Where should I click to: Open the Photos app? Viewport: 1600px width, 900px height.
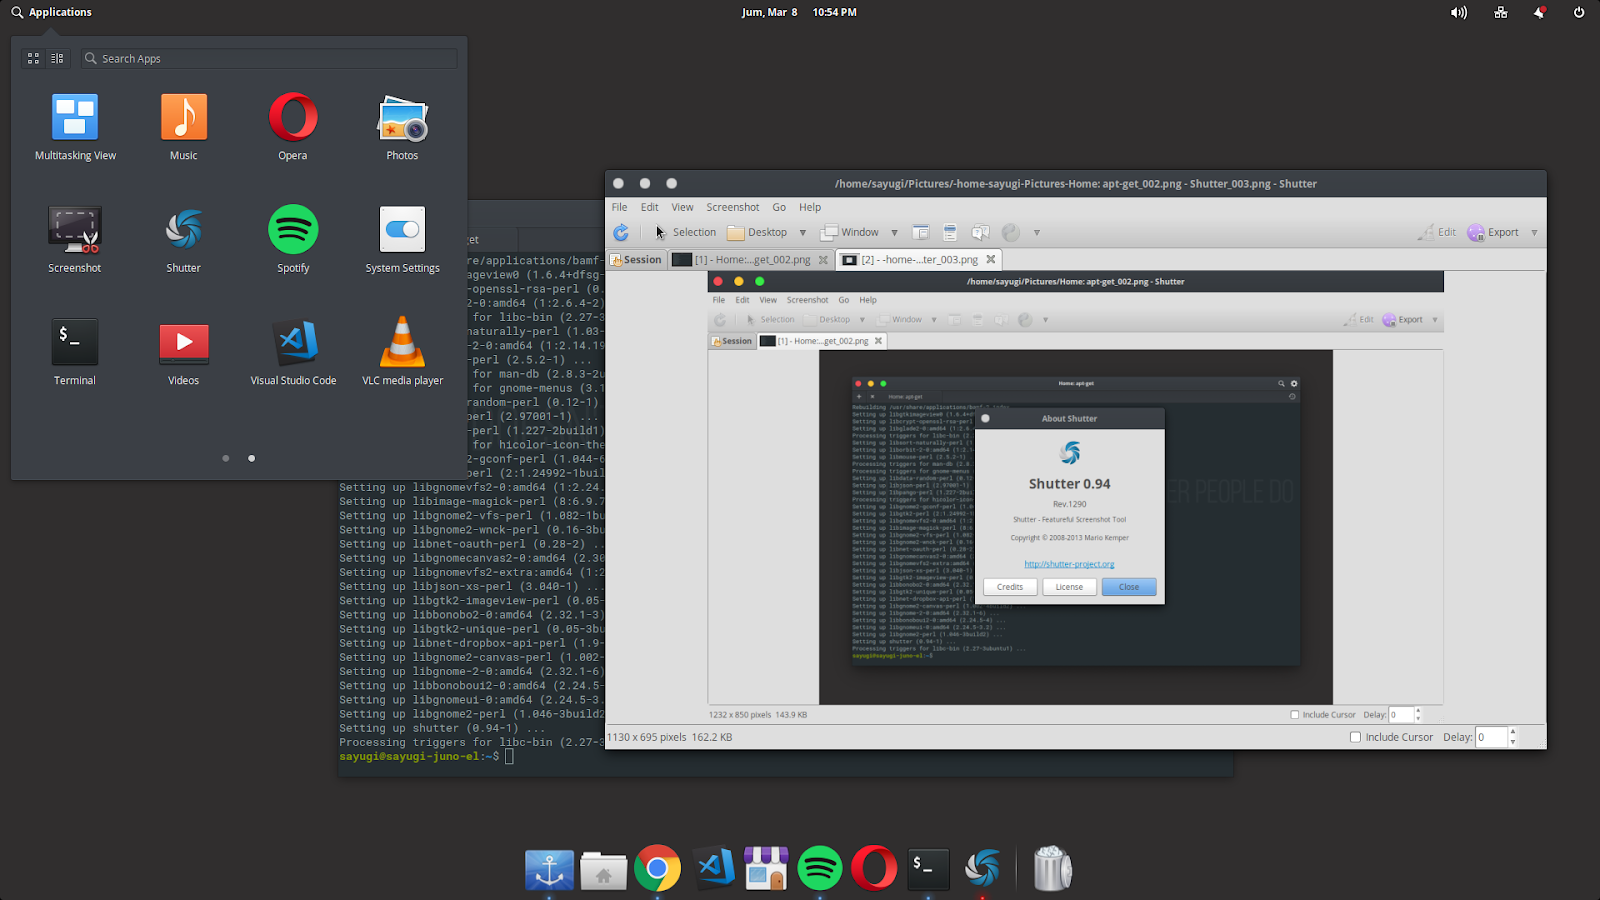(x=402, y=127)
